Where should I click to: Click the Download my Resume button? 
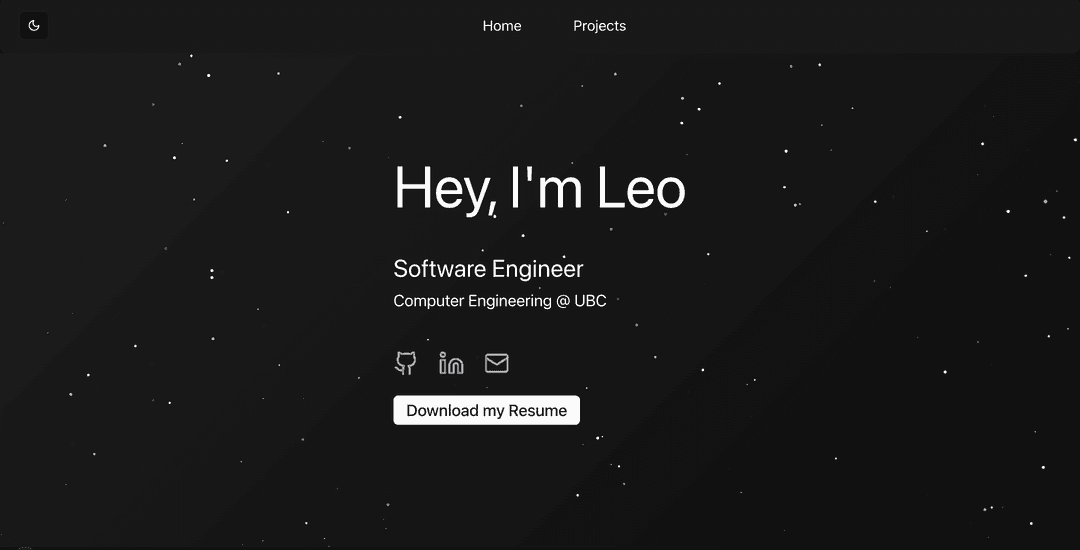pyautogui.click(x=486, y=410)
